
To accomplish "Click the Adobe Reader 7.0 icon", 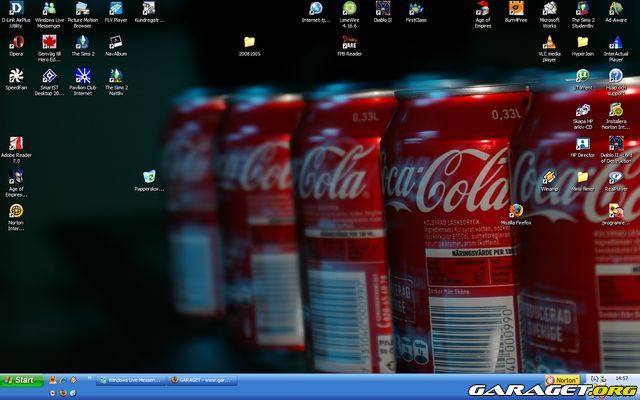I will 16,144.
